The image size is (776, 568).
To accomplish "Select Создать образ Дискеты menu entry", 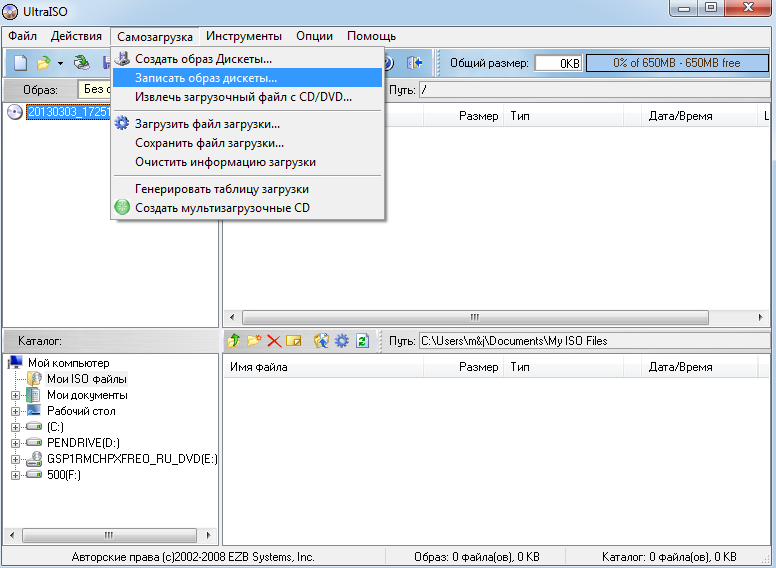I will [x=247, y=59].
